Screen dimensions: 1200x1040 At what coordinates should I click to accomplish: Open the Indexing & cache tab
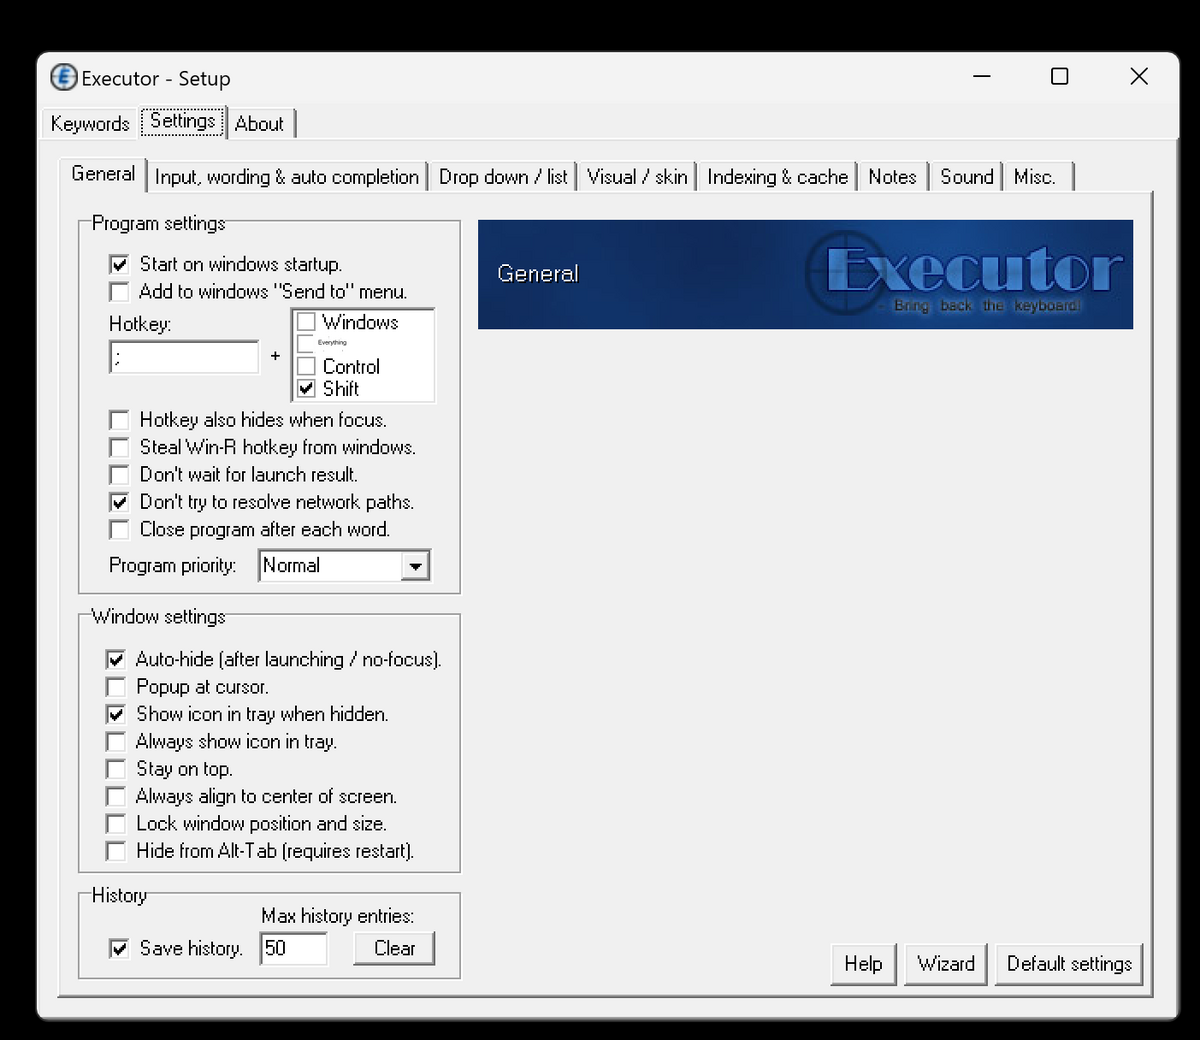coord(777,177)
